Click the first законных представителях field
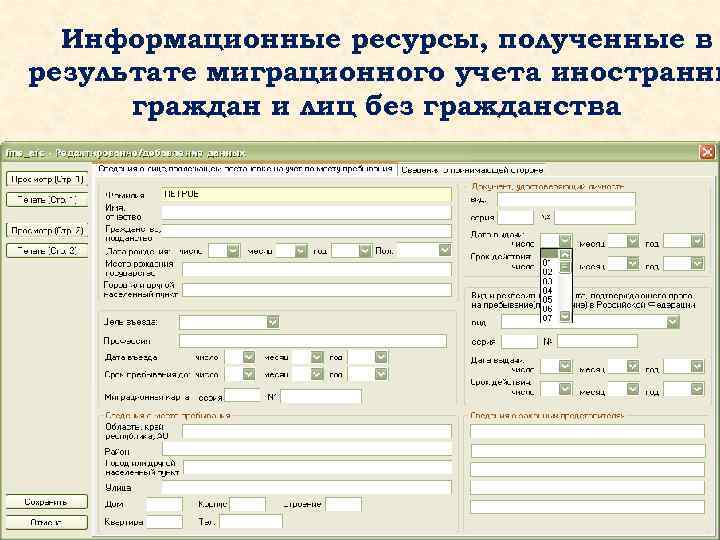 pos(587,431)
